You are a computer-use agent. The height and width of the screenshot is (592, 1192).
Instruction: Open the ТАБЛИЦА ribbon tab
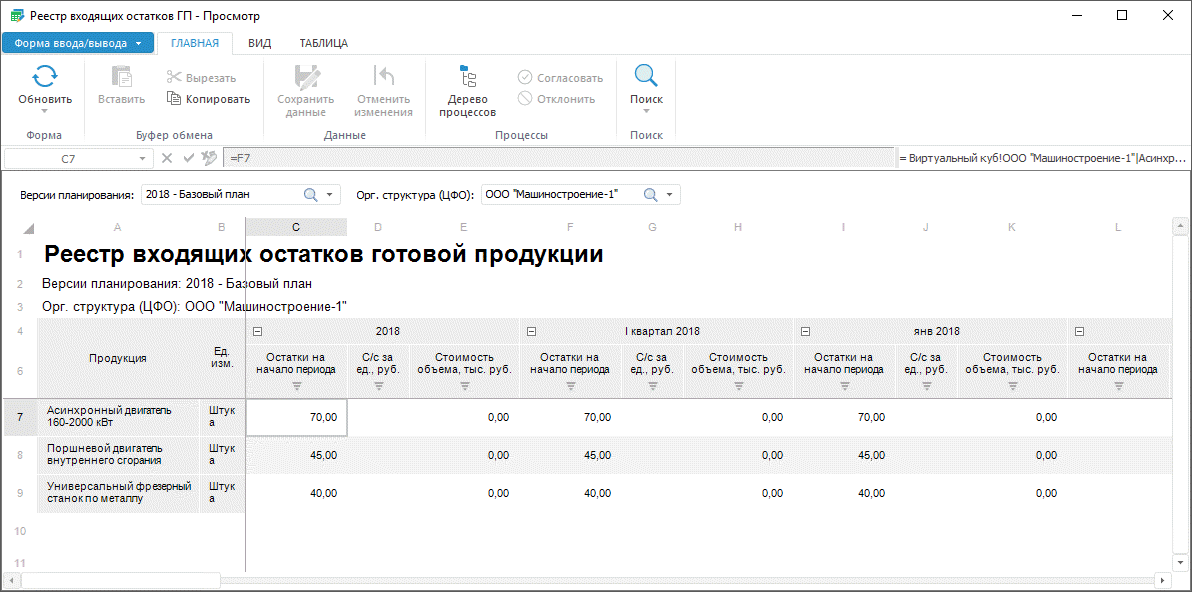tap(323, 43)
